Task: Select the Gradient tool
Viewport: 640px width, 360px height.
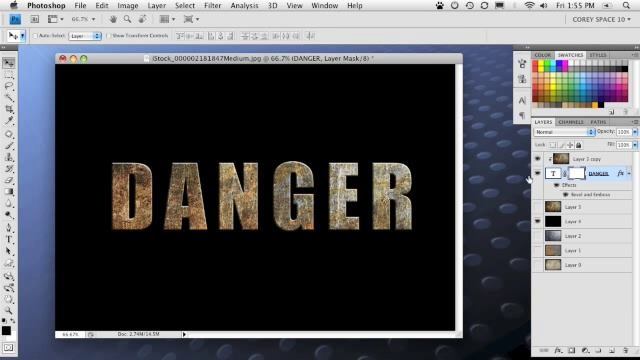Action: tap(9, 192)
